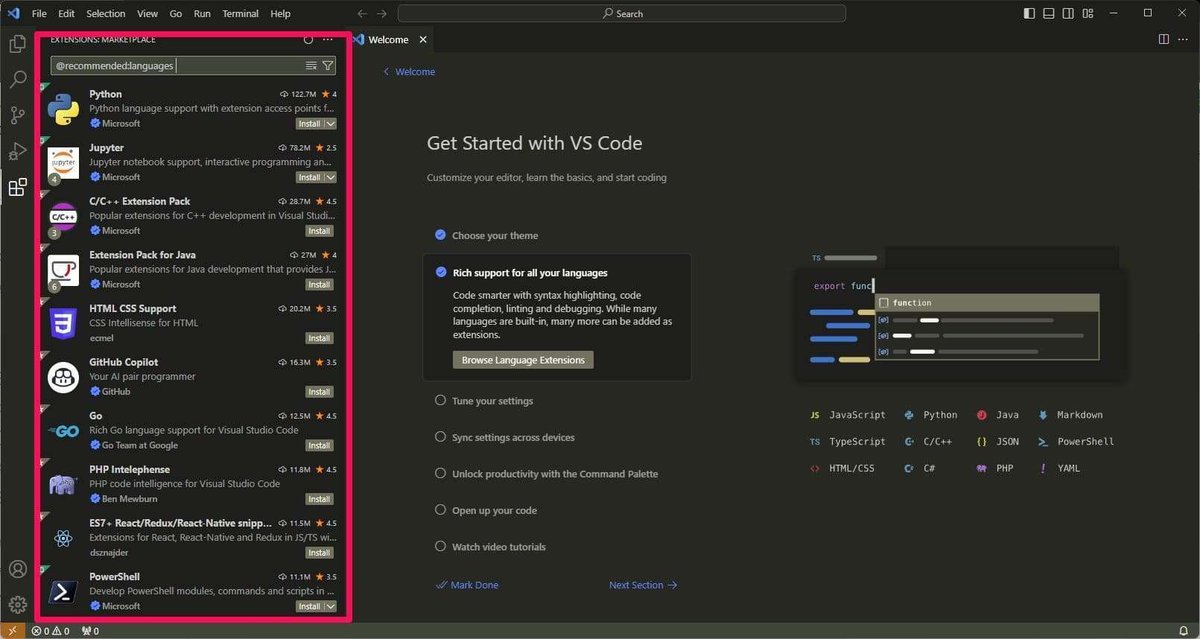Open the Terminal menu
The image size is (1200, 639).
(x=240, y=14)
